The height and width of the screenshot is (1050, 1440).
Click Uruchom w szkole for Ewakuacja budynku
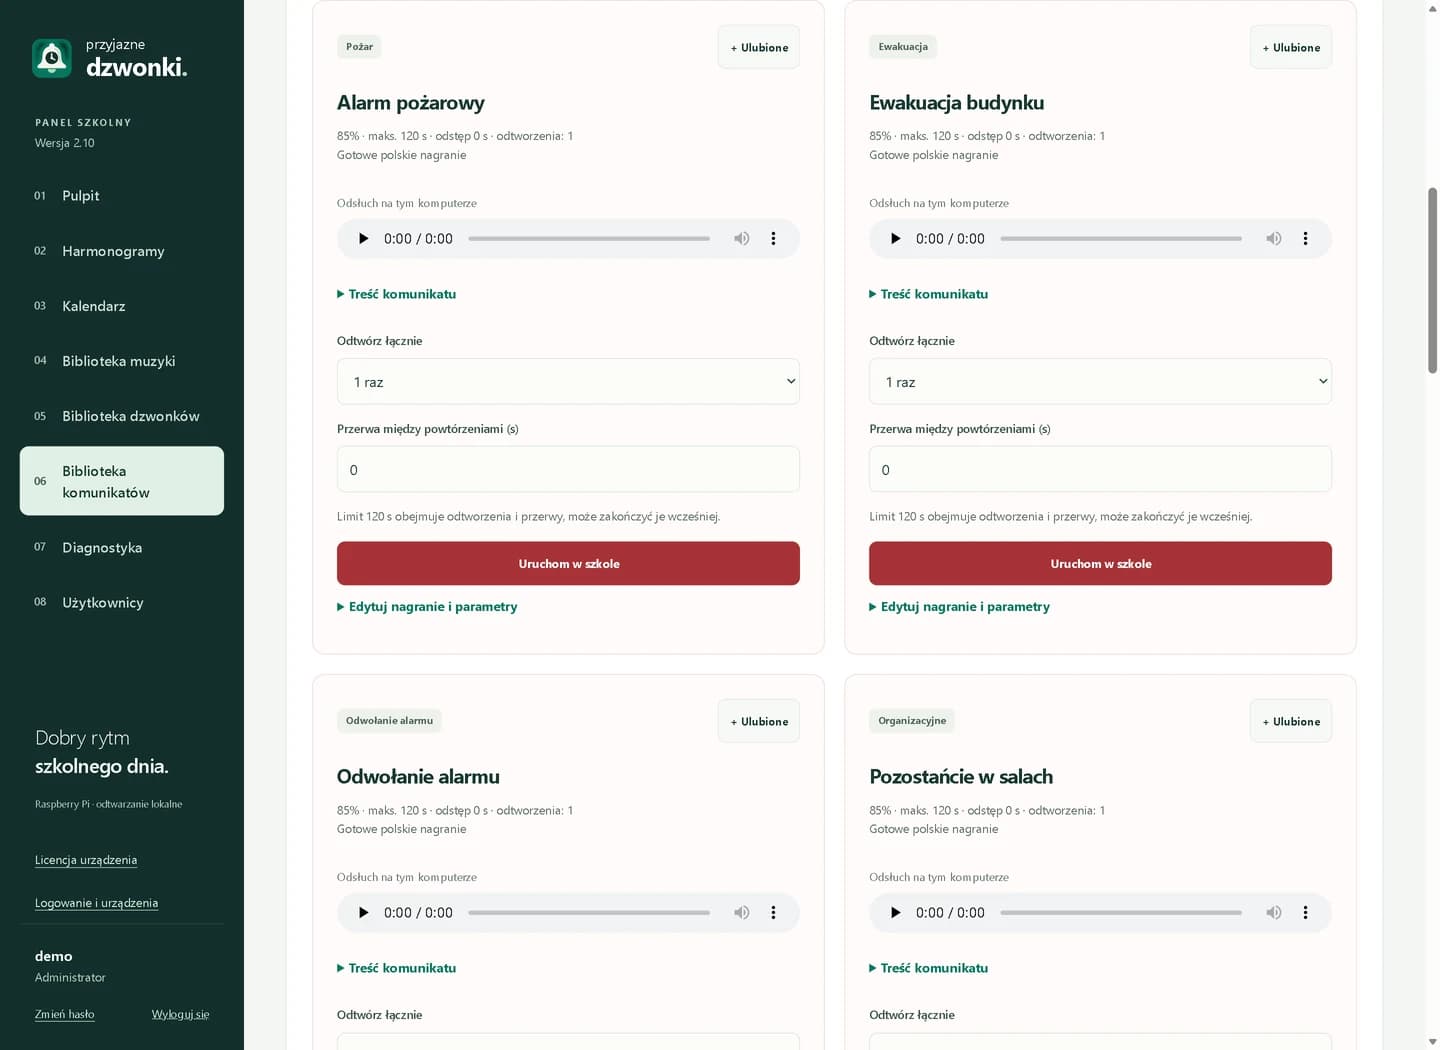point(1100,563)
